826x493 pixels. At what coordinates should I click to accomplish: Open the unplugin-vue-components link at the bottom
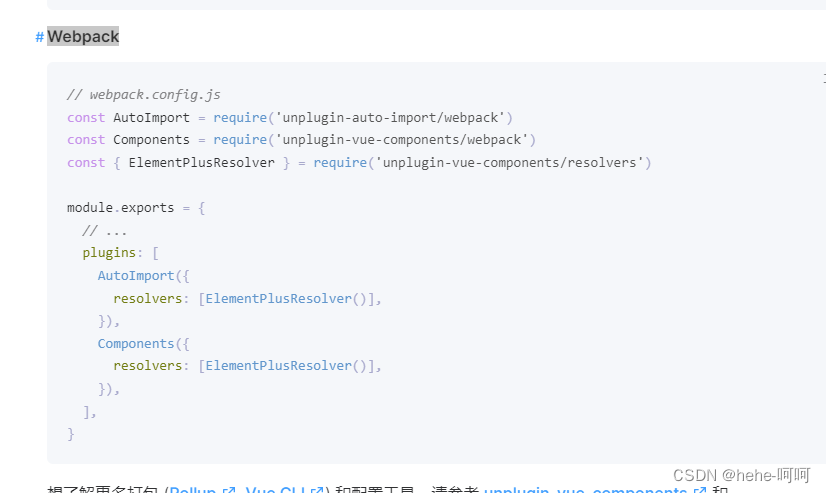pos(595,489)
